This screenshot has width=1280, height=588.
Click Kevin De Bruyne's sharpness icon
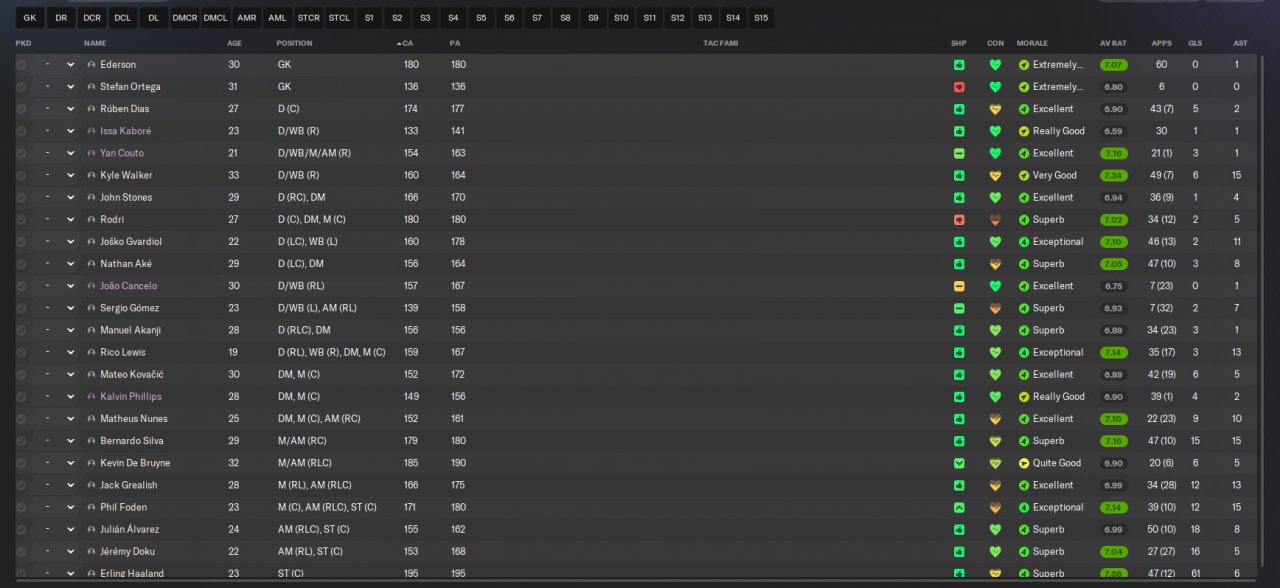pos(959,463)
